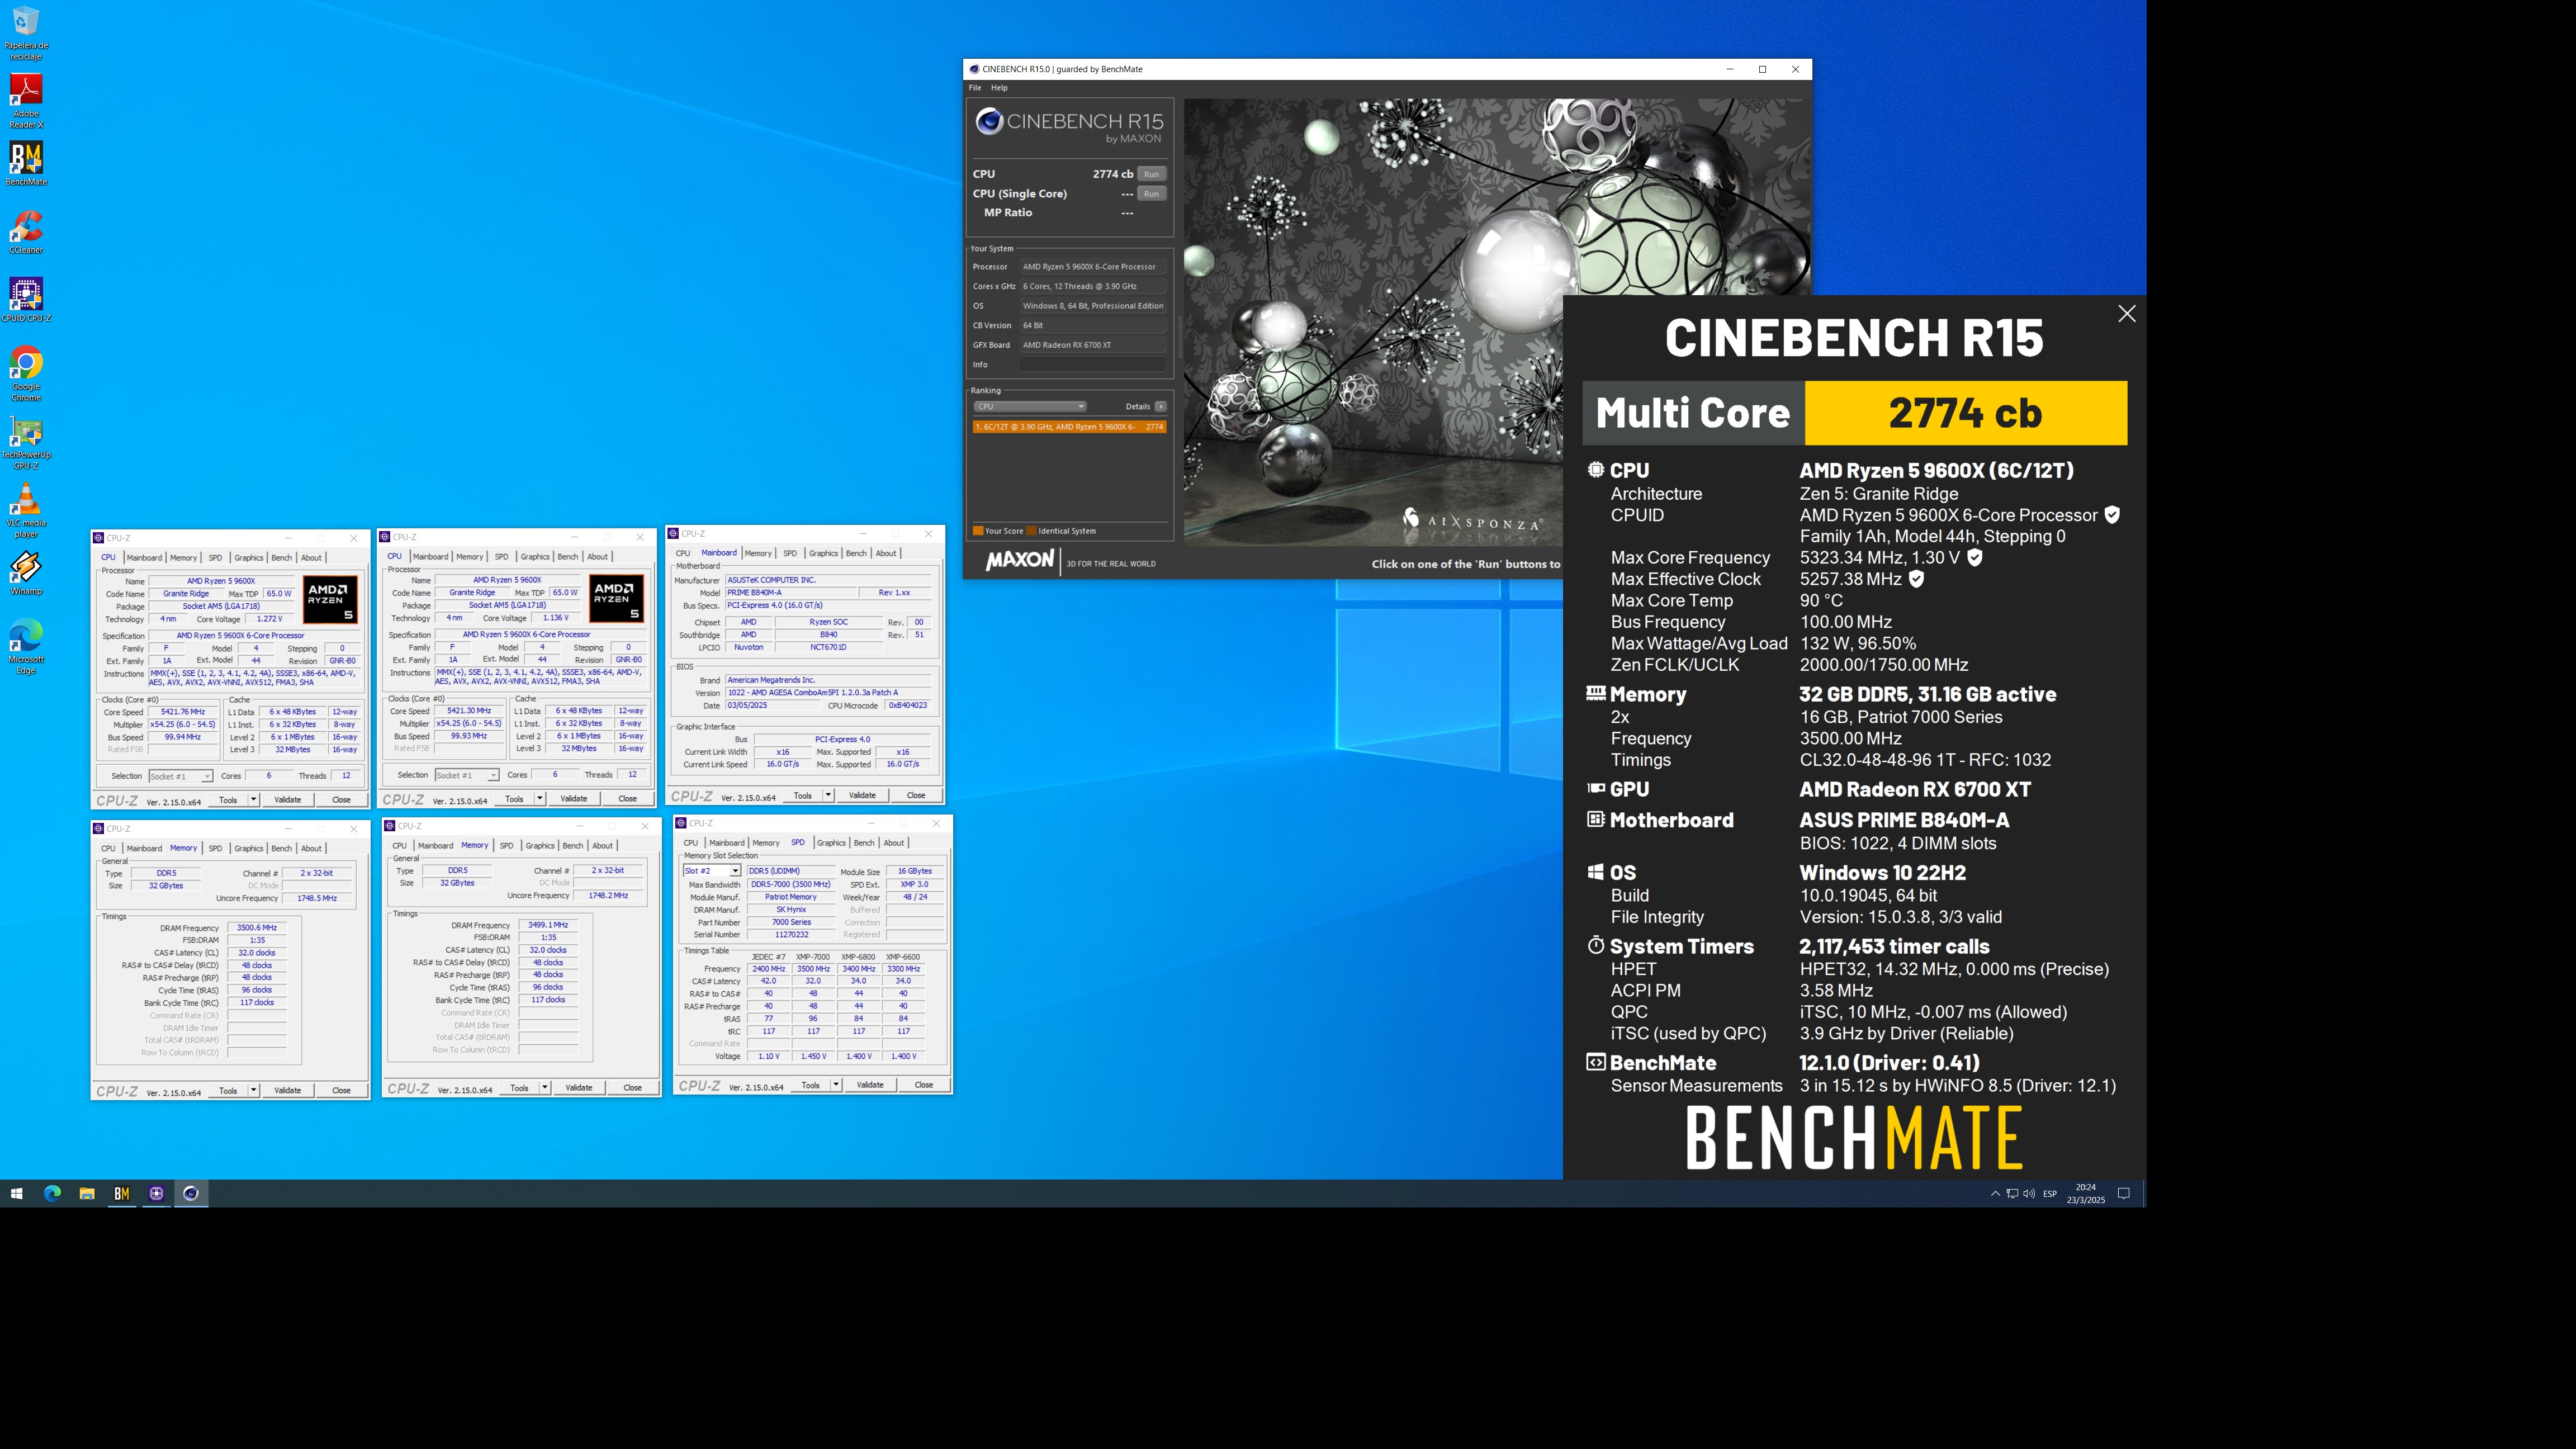The height and width of the screenshot is (1449, 2576).
Task: Click XMP-7000 column header in SPD Timings Table
Action: (813, 957)
